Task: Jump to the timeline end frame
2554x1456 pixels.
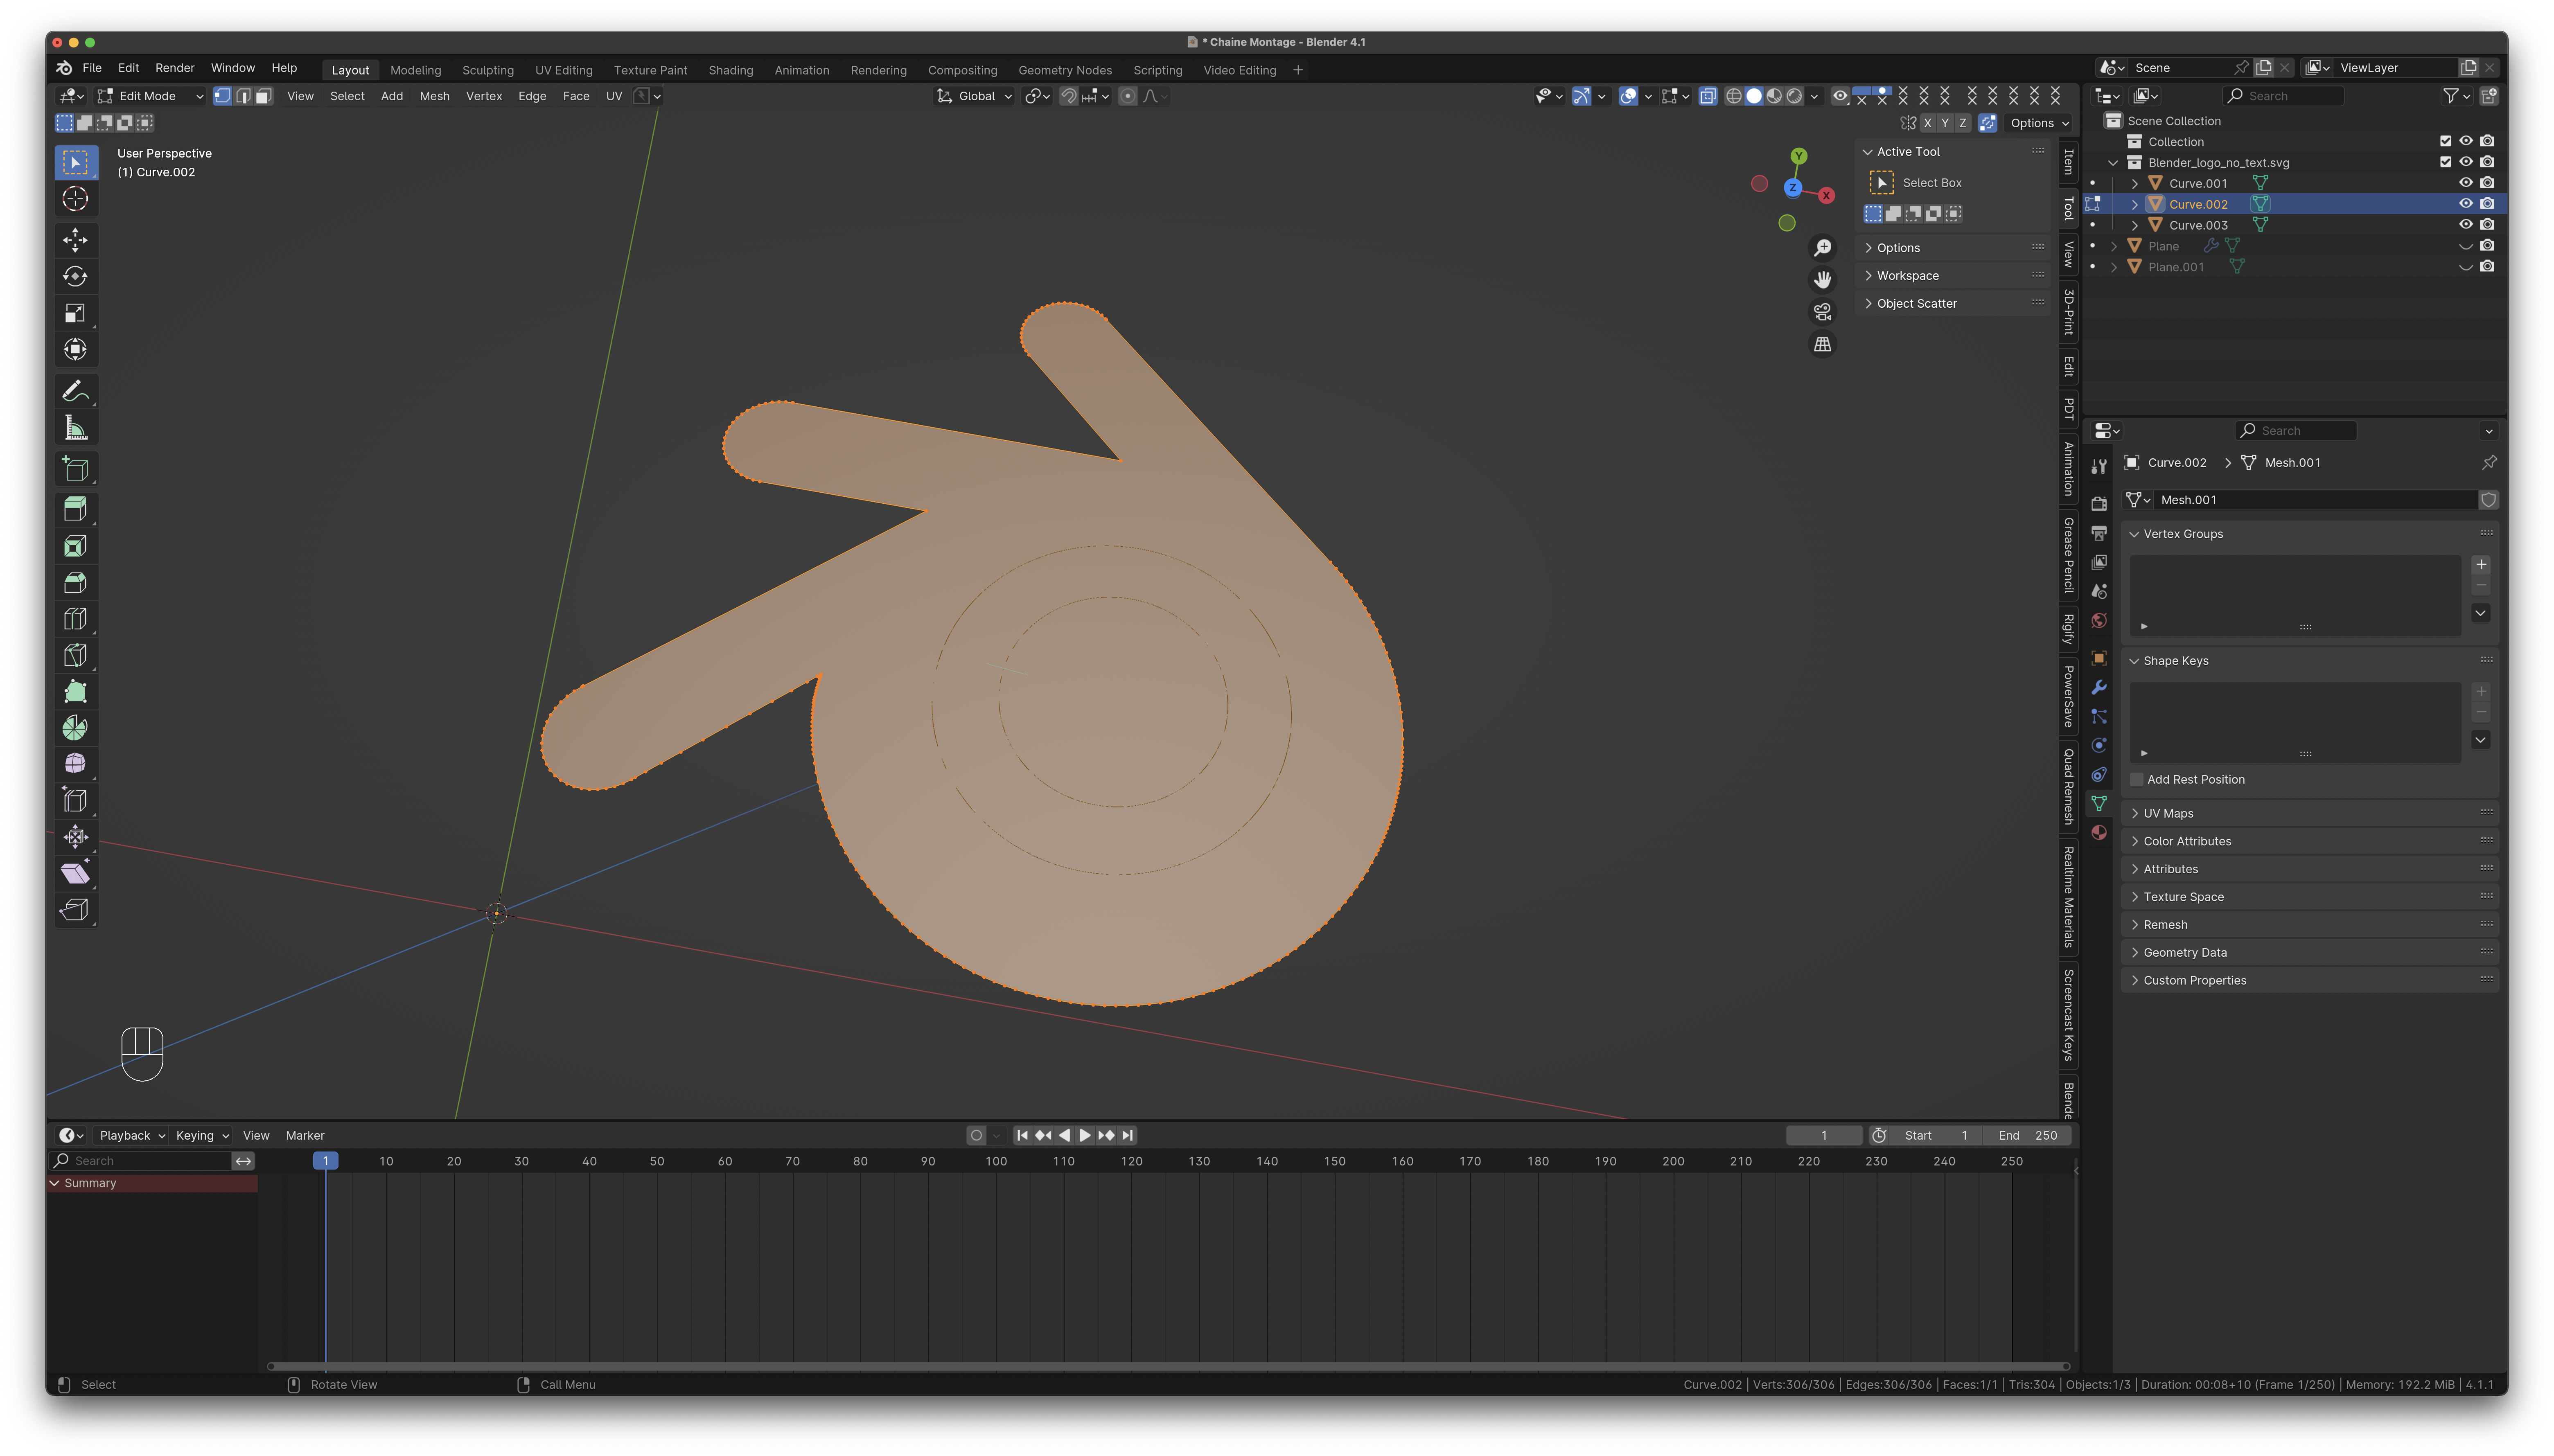Action: point(1128,1135)
